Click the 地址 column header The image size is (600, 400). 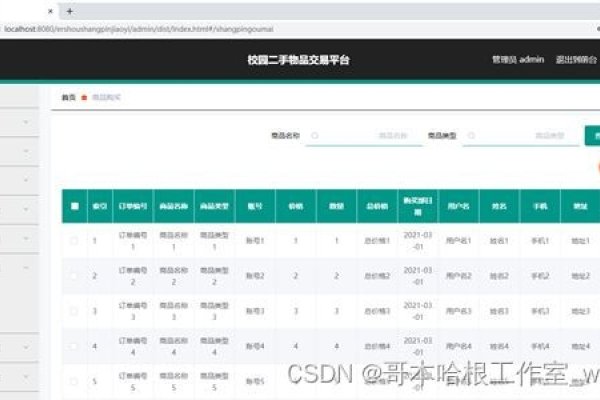click(580, 206)
